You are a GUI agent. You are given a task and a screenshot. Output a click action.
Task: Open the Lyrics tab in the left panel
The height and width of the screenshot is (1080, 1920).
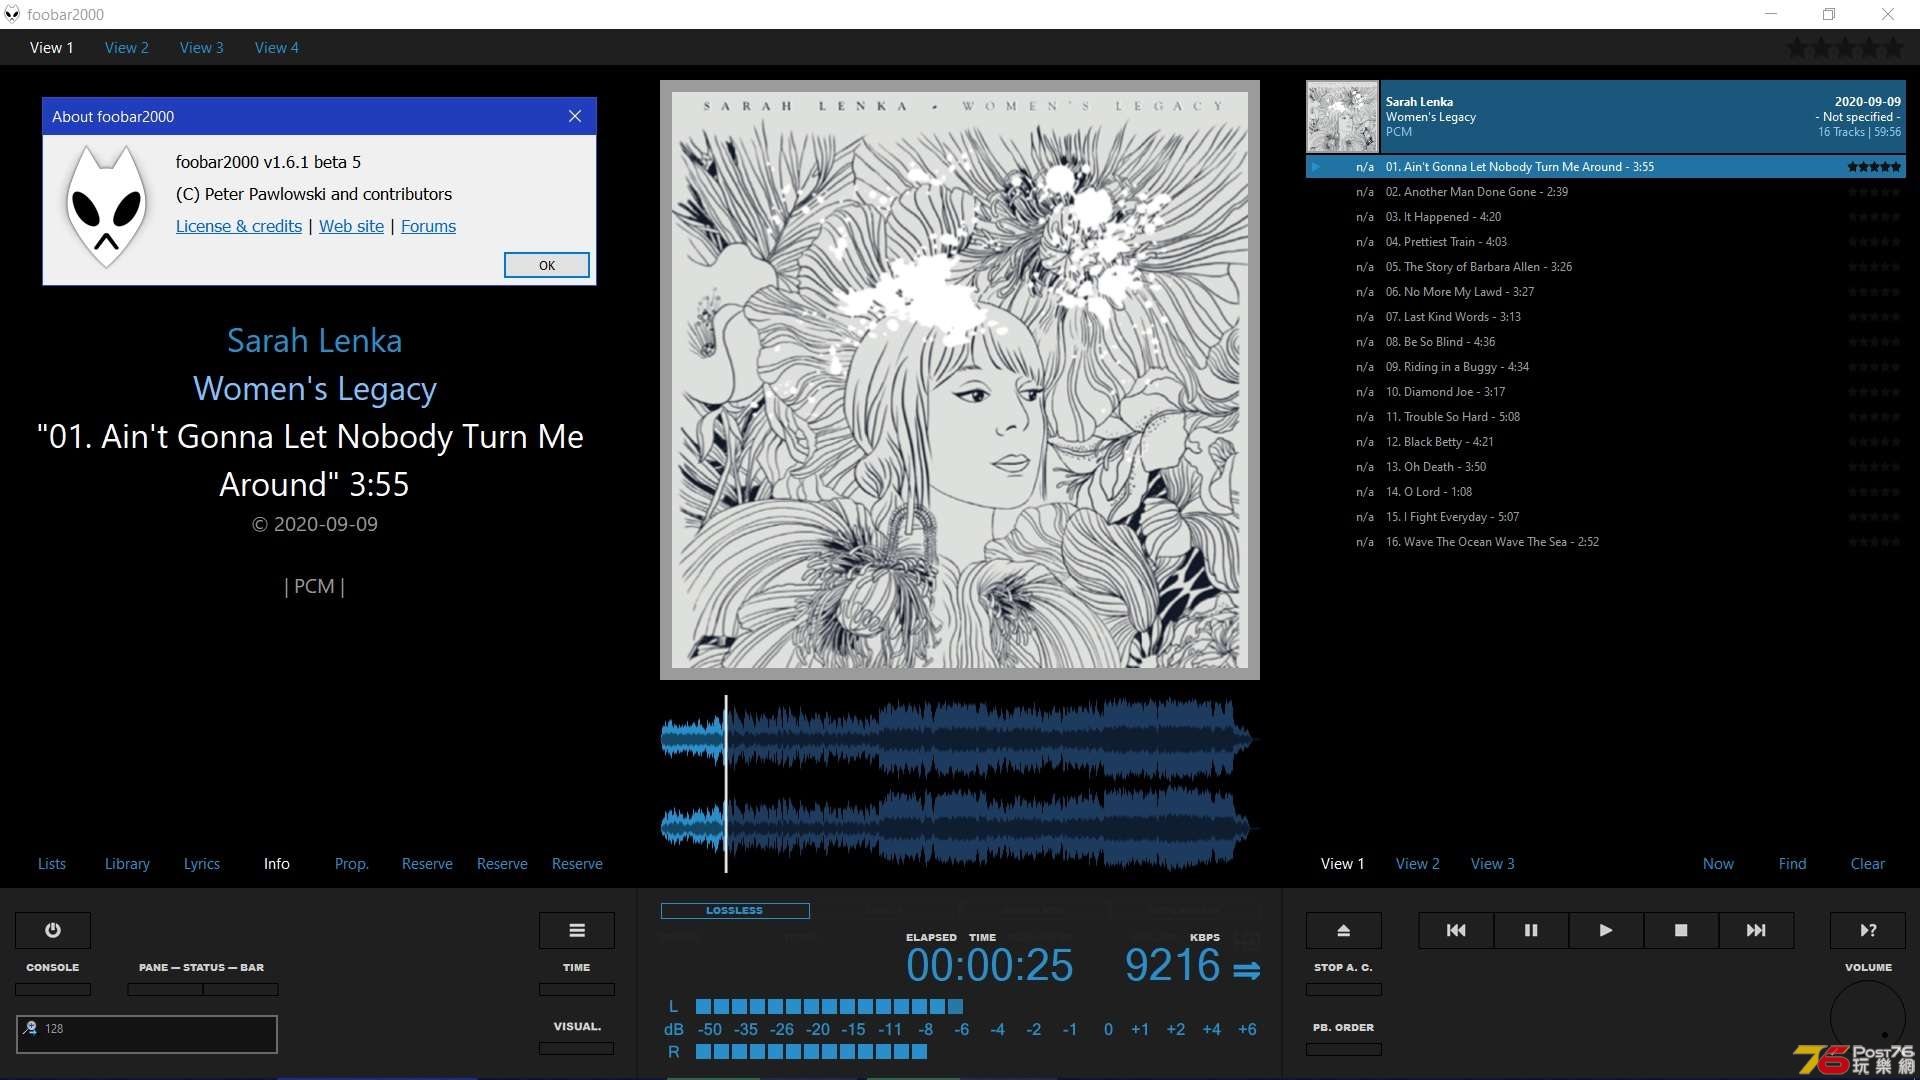[202, 863]
